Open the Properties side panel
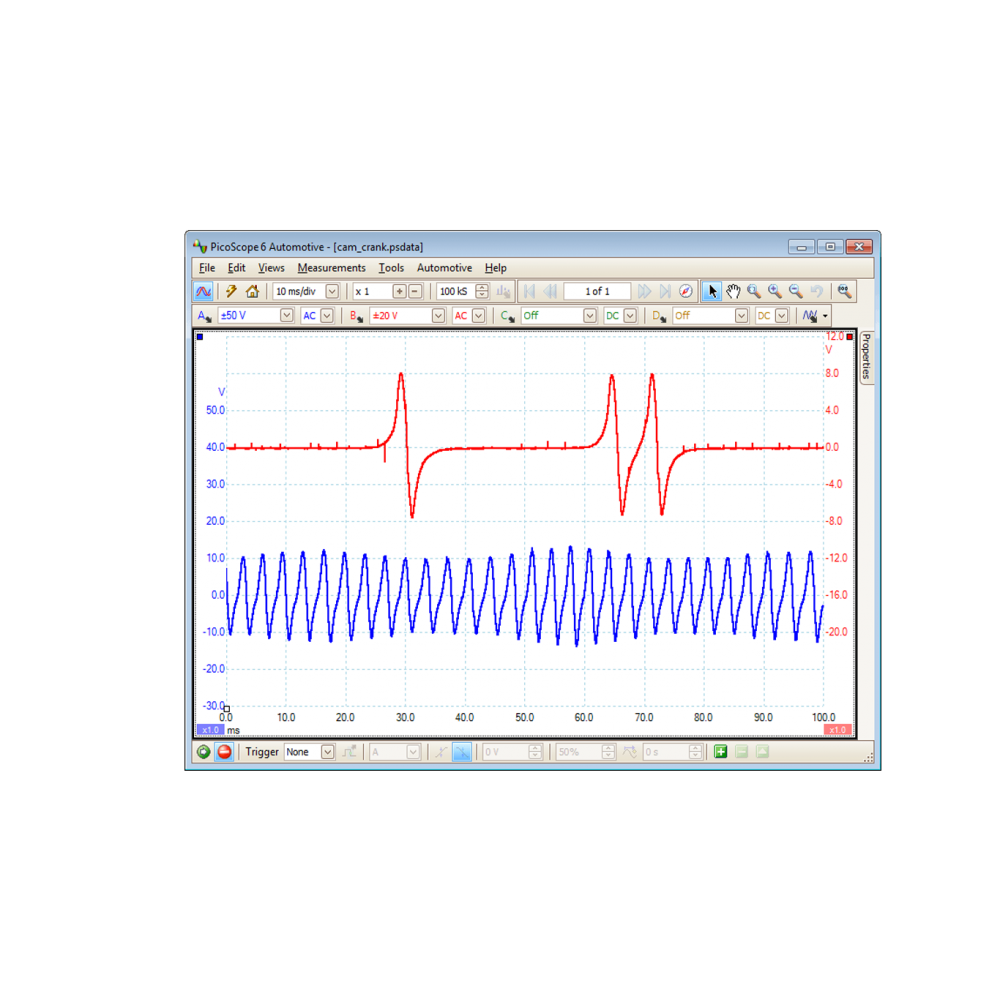Viewport: 1000px width, 1000px height. 866,355
